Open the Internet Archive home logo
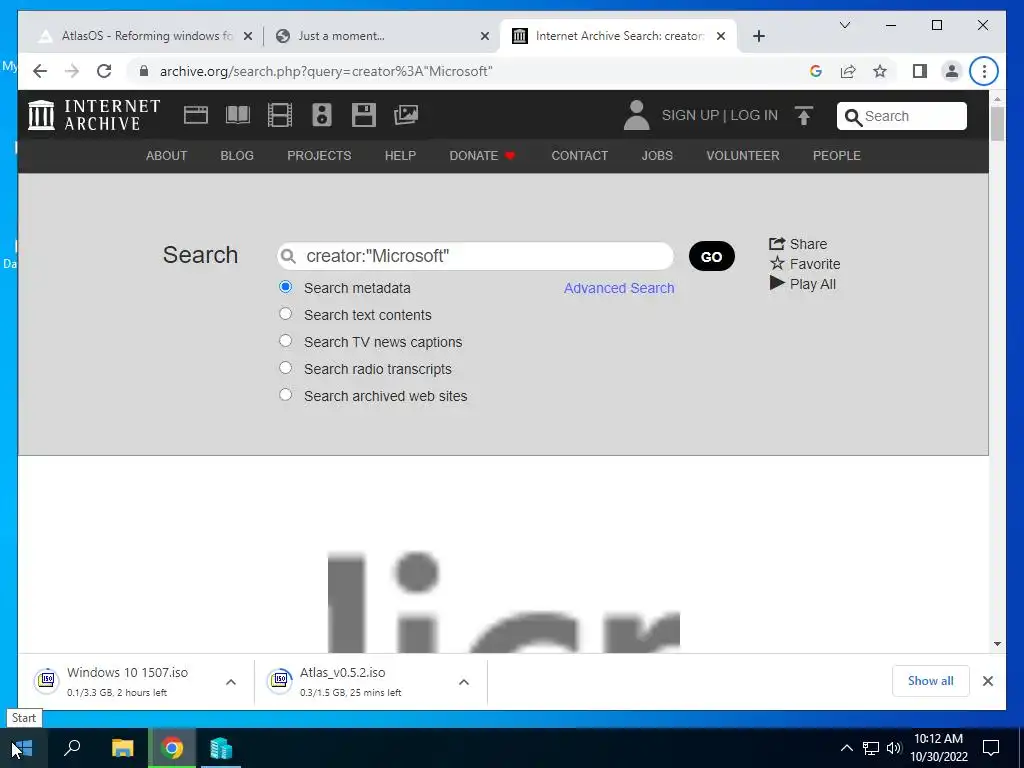 pos(94,115)
